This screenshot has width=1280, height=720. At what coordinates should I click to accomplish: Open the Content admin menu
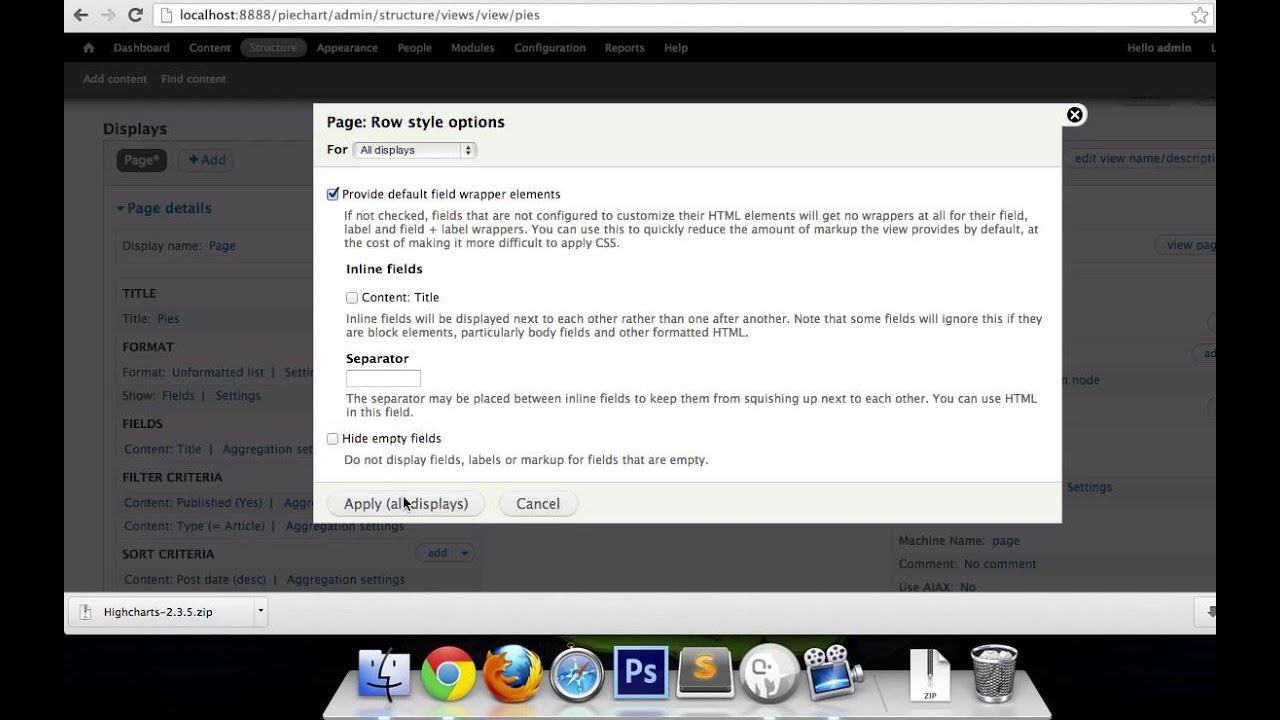[x=210, y=48]
